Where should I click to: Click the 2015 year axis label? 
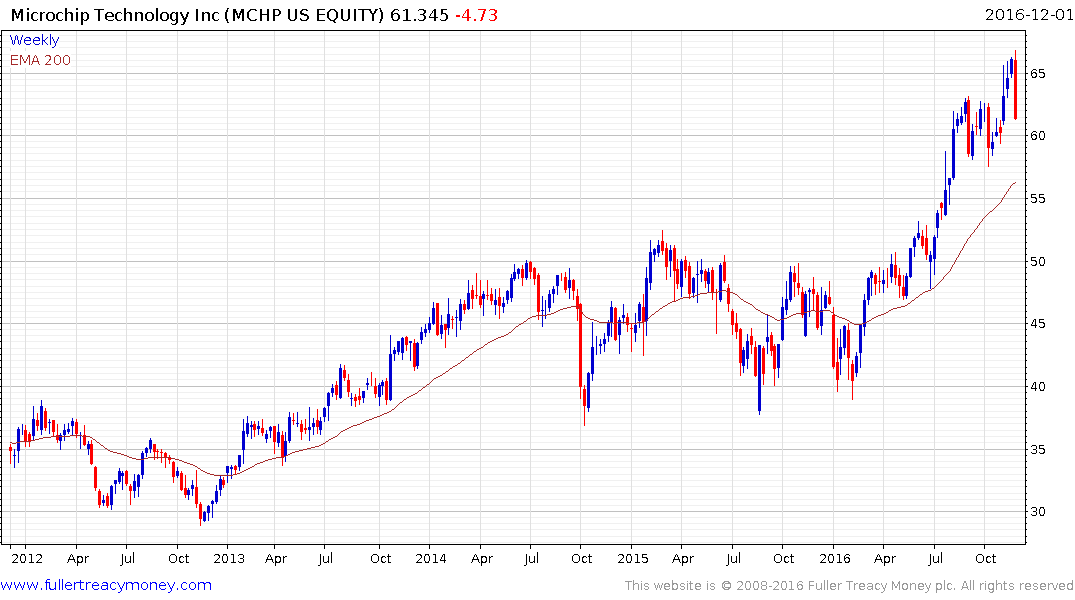point(632,558)
